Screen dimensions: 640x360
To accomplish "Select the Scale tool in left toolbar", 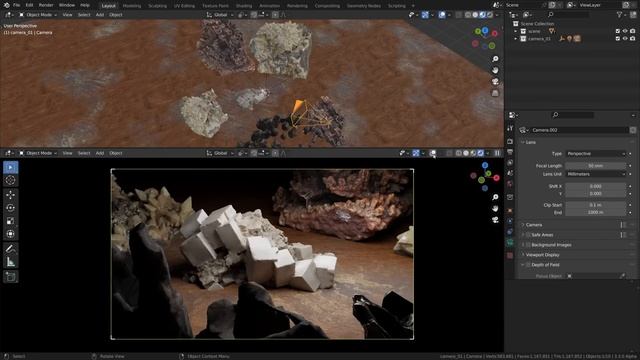I will [11, 221].
